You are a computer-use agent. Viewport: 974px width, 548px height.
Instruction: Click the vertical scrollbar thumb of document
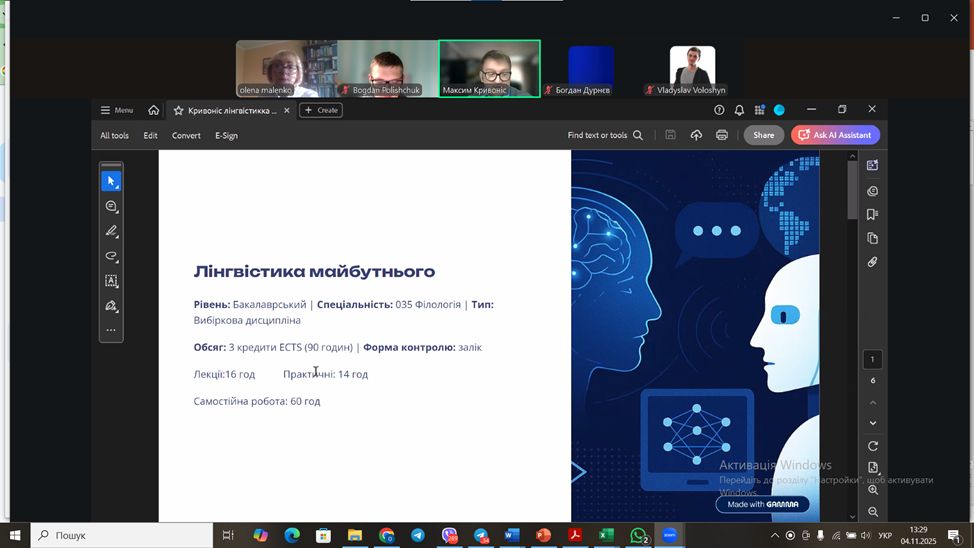(852, 190)
